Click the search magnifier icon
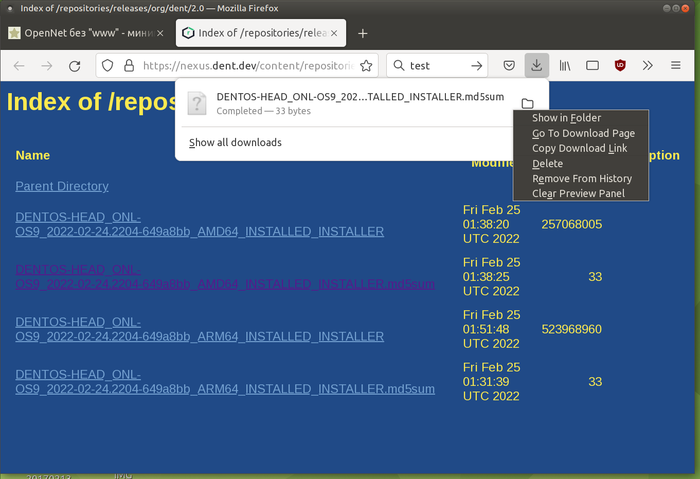The height and width of the screenshot is (479, 700). pos(398,66)
